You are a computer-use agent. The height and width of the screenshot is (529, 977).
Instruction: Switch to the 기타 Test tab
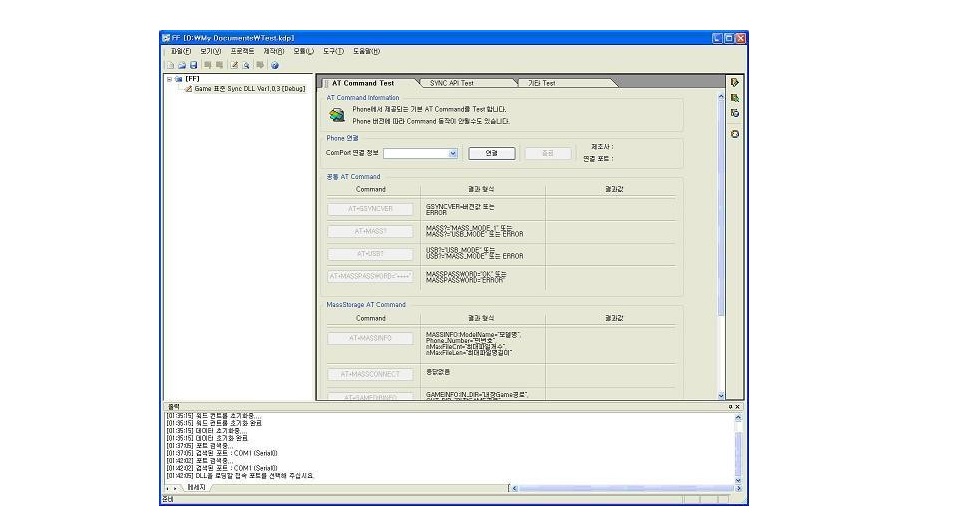[x=541, y=83]
